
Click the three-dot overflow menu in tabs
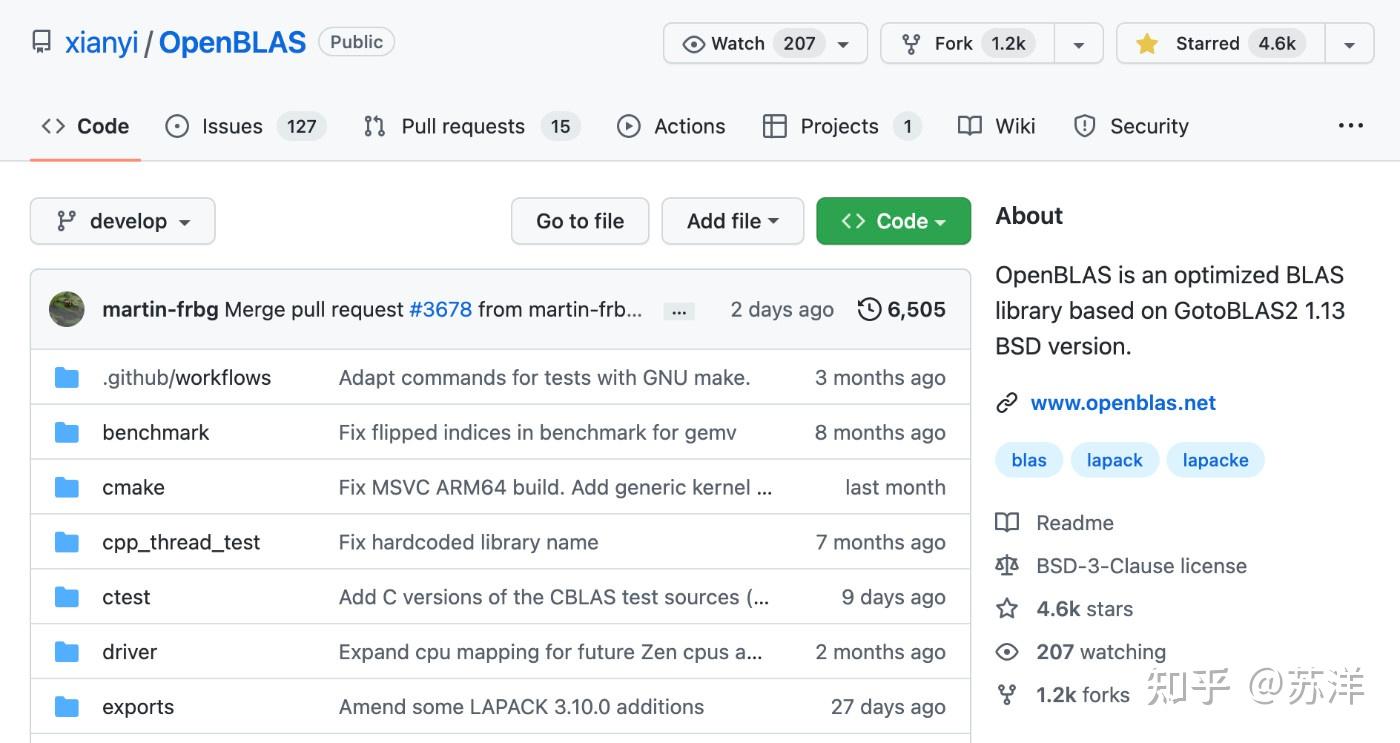pos(1351,126)
